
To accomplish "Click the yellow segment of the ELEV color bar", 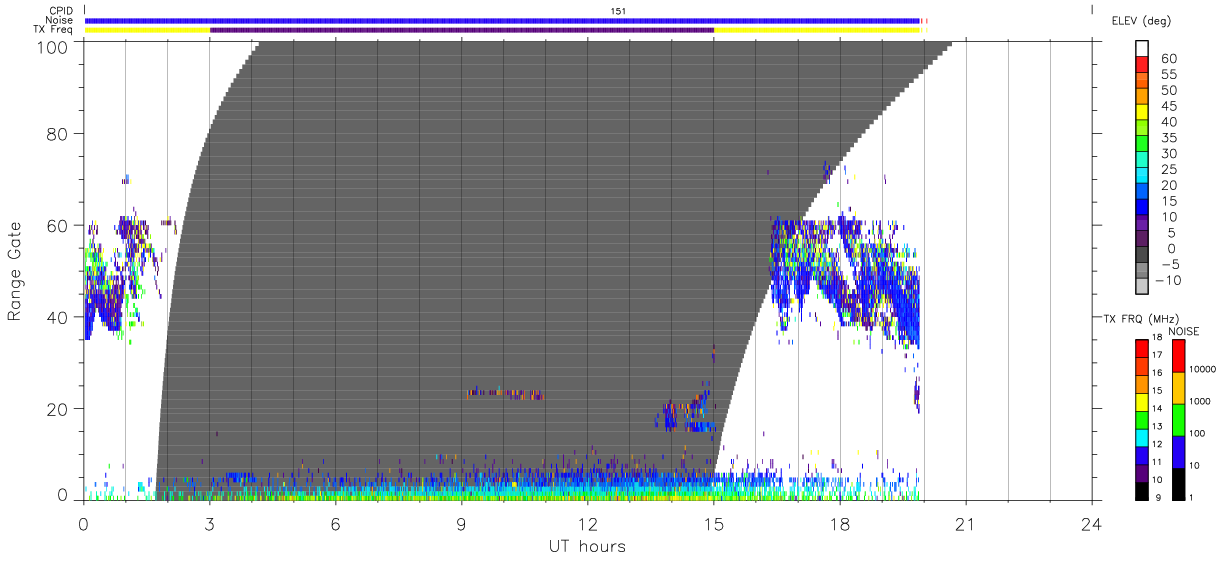I will click(x=1143, y=113).
